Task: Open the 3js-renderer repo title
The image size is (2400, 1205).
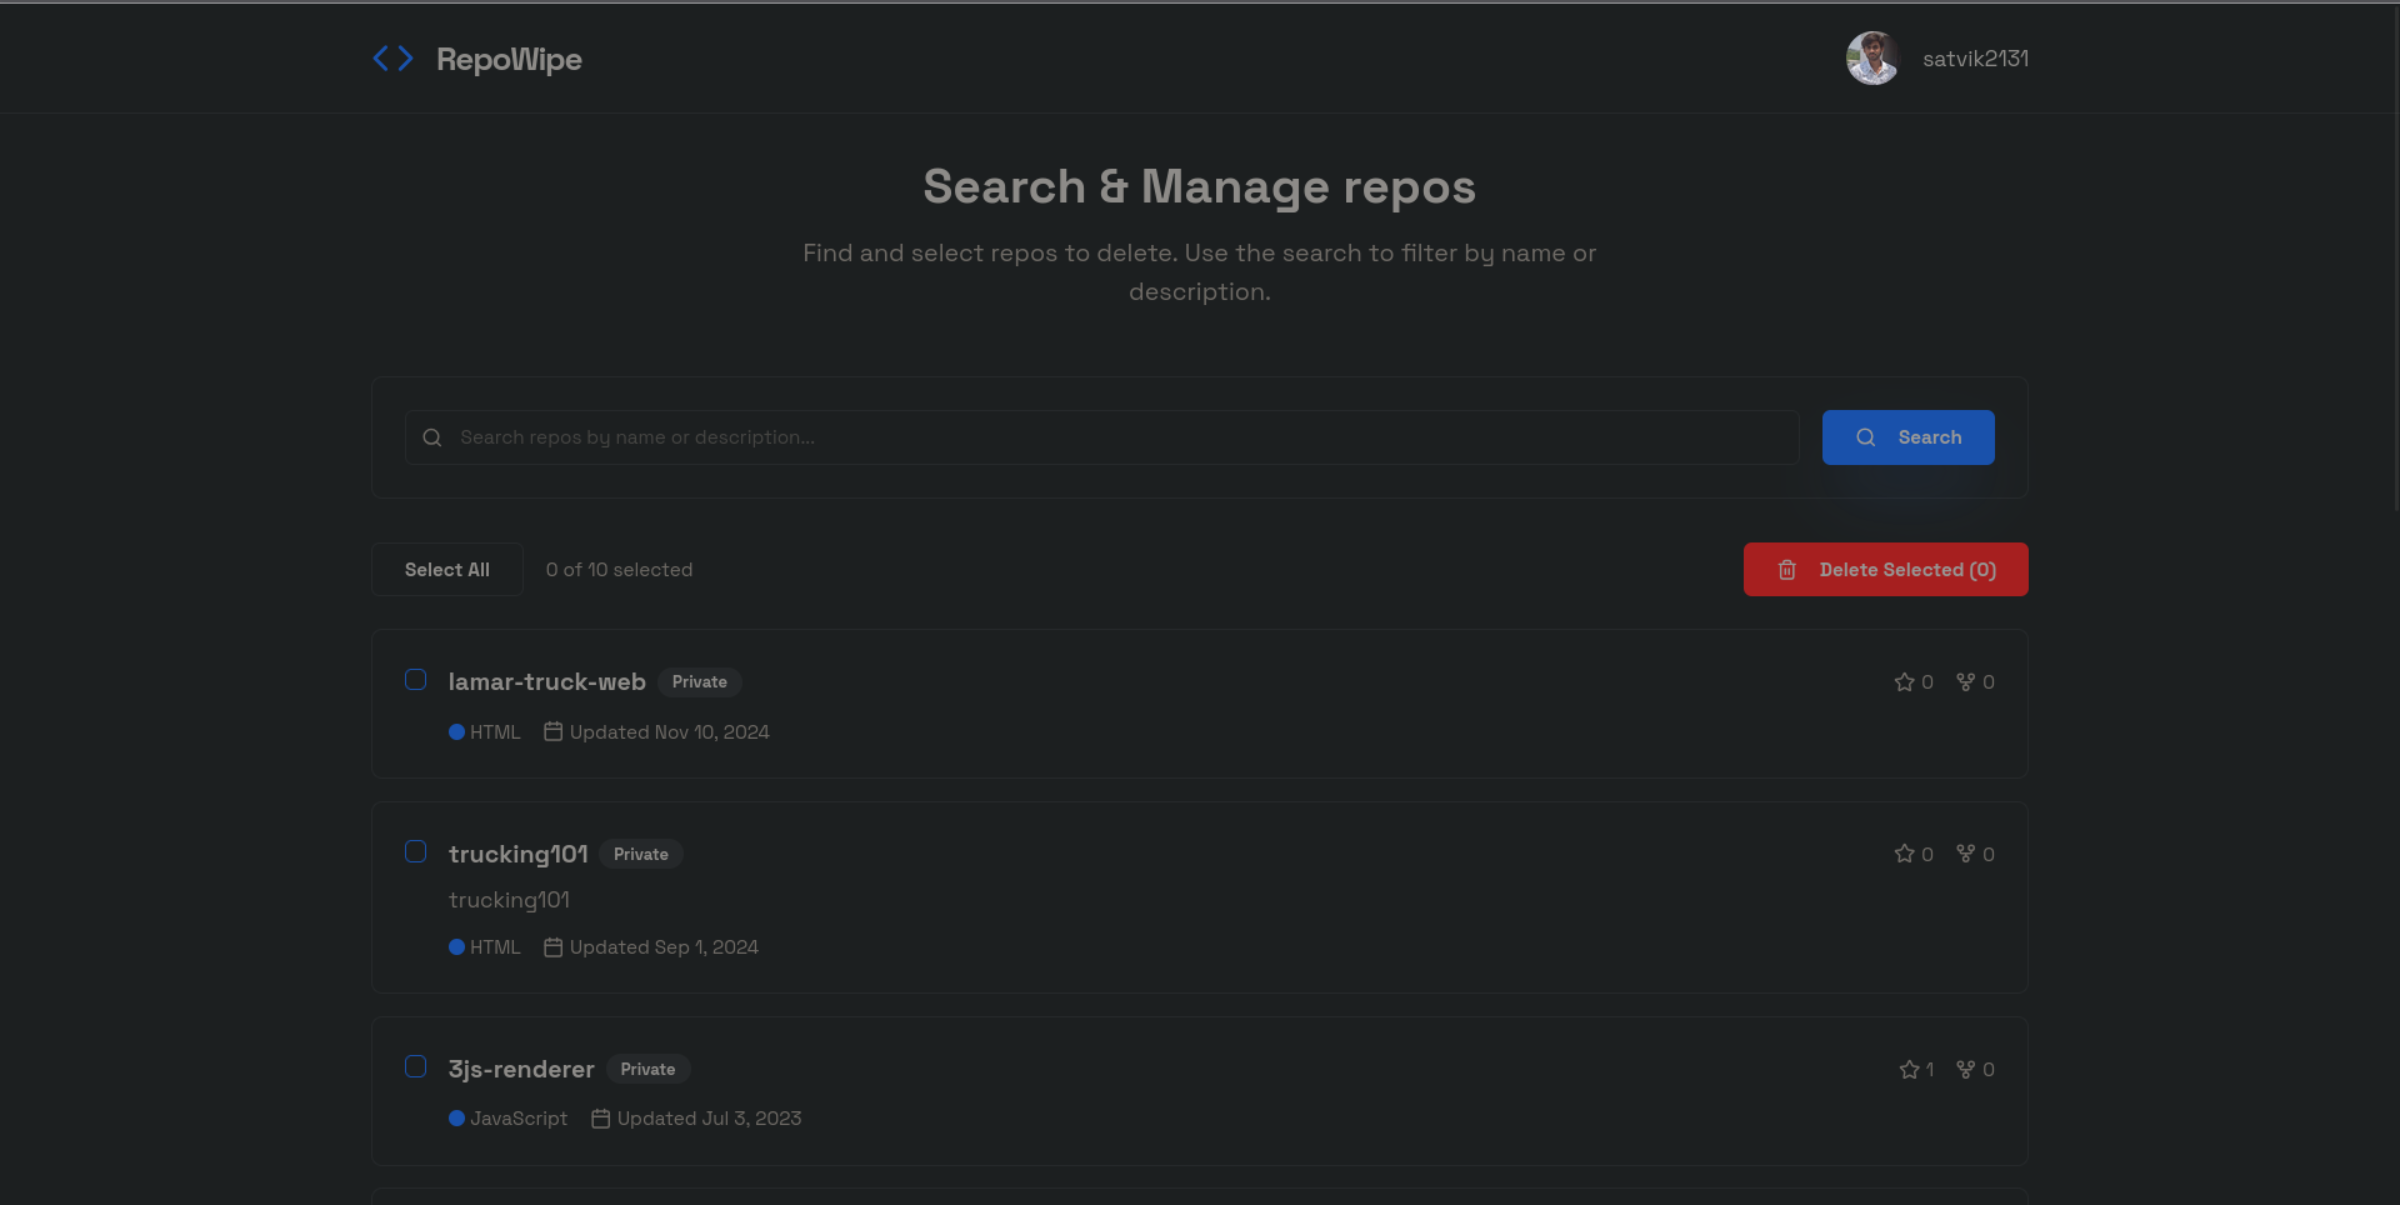Action: [x=521, y=1069]
